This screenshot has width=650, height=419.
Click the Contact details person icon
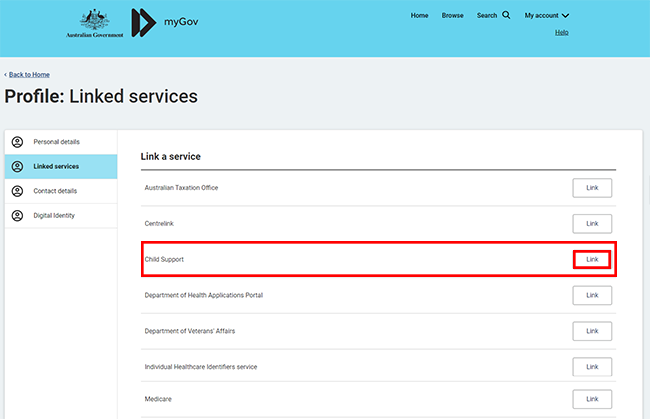(x=17, y=191)
